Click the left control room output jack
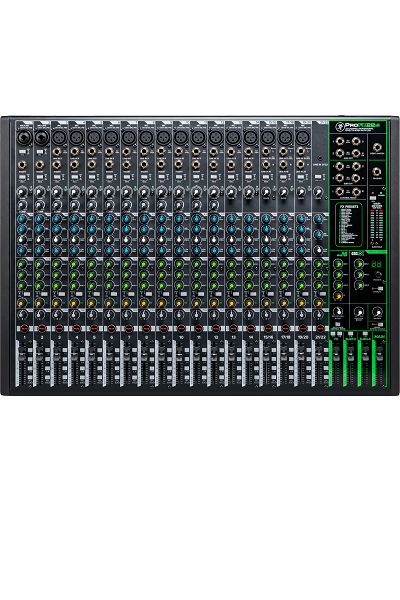This screenshot has height=600, width=400. tap(340, 192)
